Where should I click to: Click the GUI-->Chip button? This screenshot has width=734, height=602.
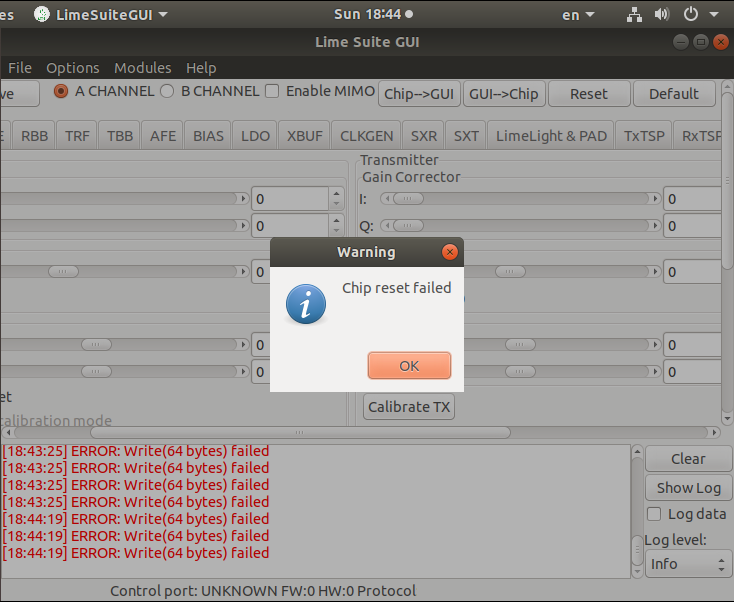[x=504, y=94]
